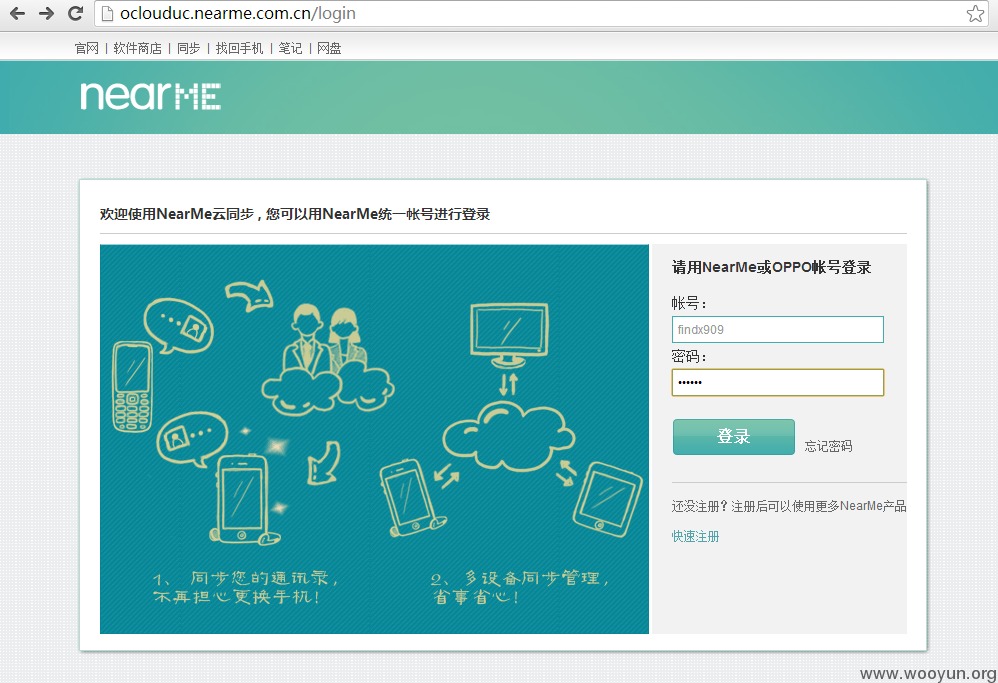Click the 登录 login button
Screen dimensions: 998x683
pyautogui.click(x=734, y=437)
